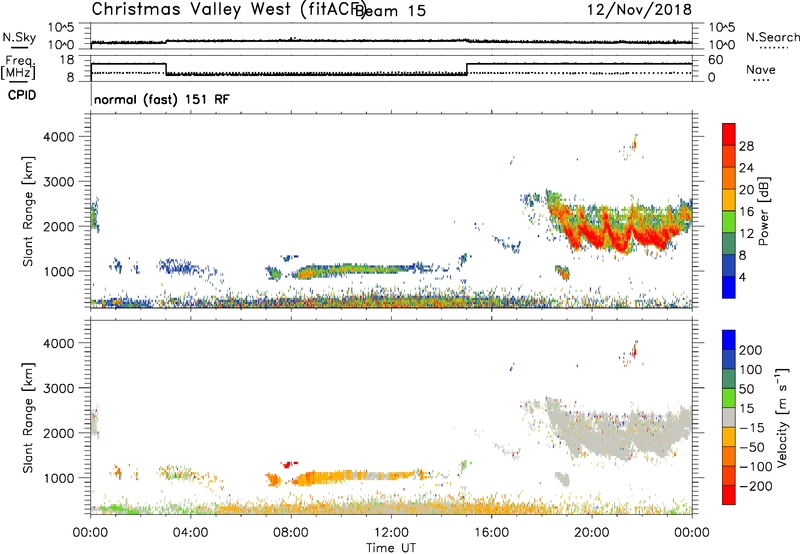This screenshot has height=554, width=800.
Task: Click the "18" frequency axis tick
Action: click(67, 60)
